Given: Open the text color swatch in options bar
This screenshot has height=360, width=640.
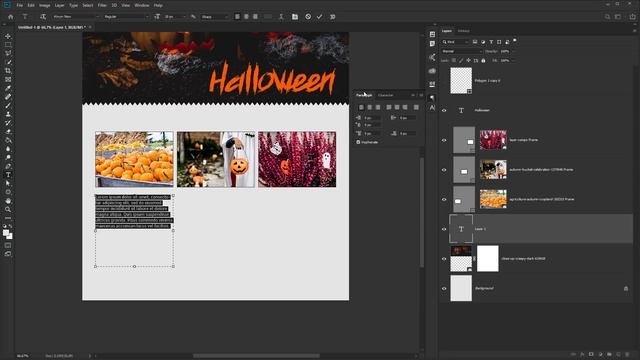Looking at the screenshot, I should click(268, 17).
